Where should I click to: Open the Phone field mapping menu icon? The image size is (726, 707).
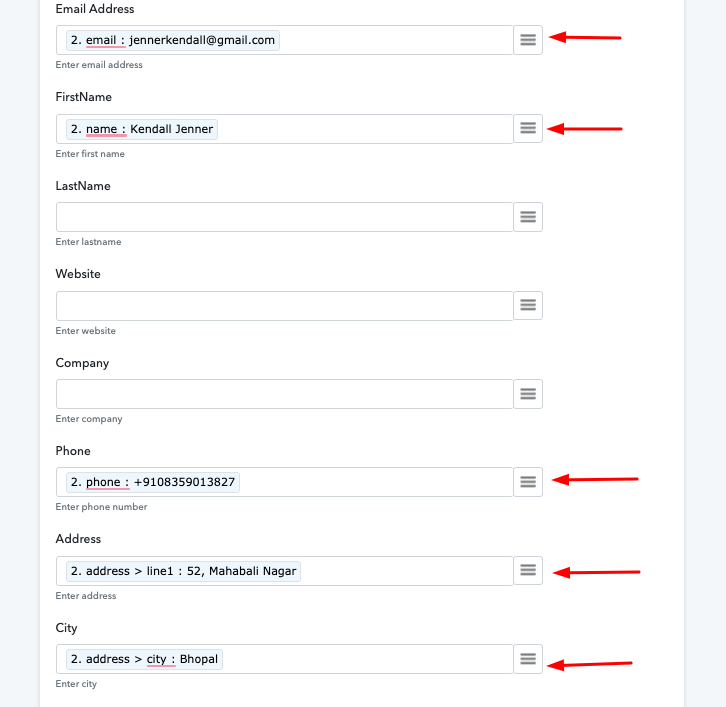click(528, 482)
